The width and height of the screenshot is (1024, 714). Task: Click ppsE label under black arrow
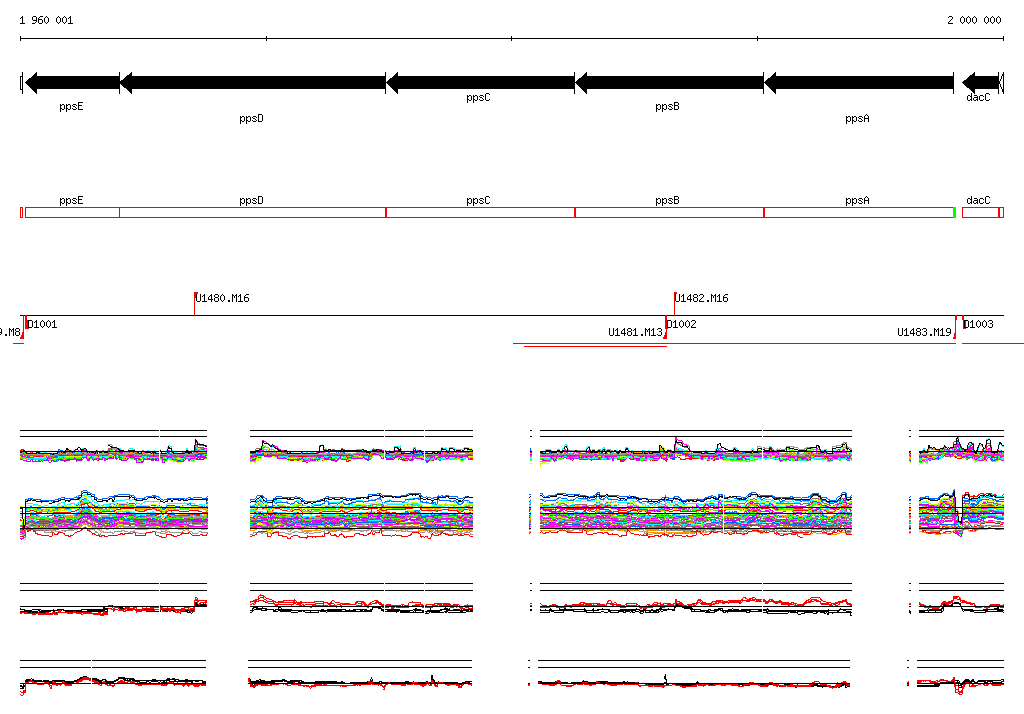pyautogui.click(x=71, y=106)
